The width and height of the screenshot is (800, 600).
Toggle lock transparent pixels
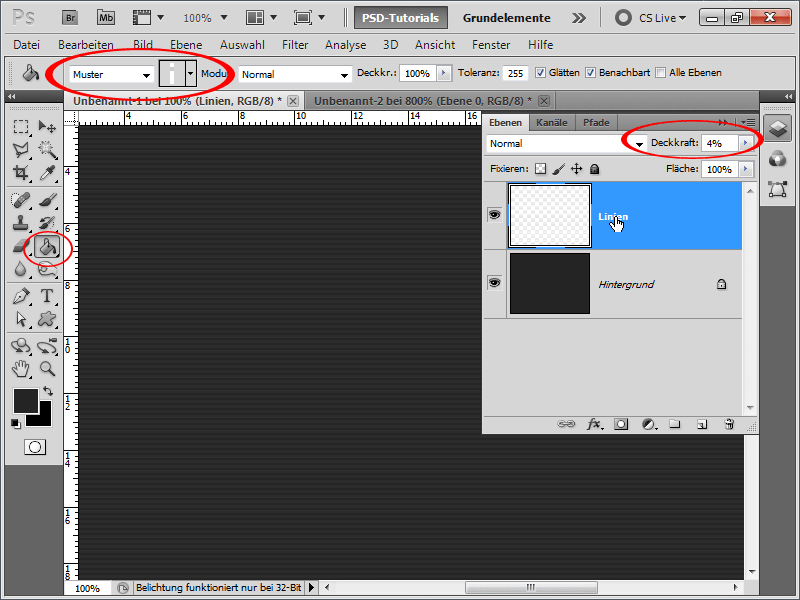click(x=540, y=169)
